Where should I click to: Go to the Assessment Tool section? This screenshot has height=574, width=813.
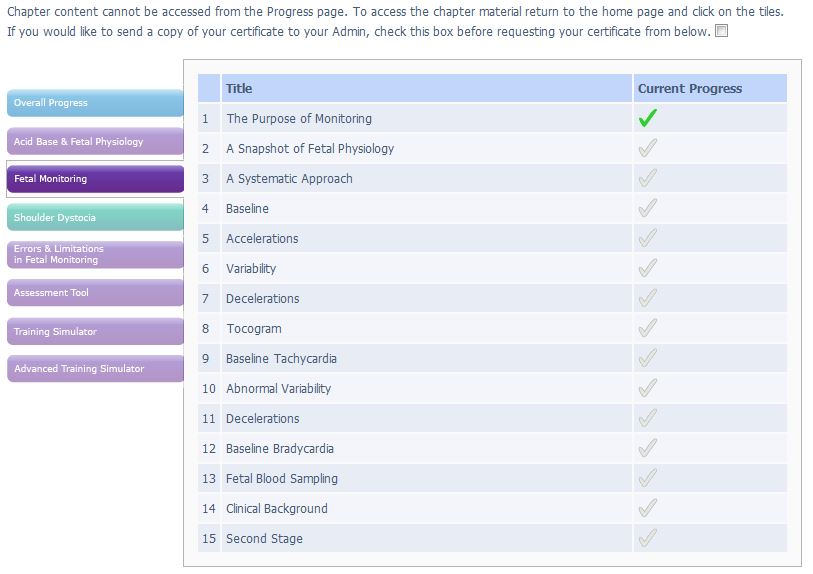[x=95, y=293]
